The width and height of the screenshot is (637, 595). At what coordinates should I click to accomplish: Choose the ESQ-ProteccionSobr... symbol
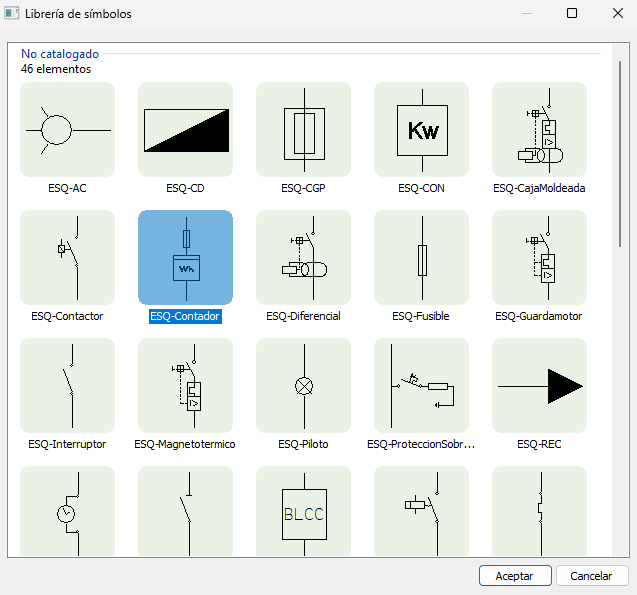[x=422, y=385]
